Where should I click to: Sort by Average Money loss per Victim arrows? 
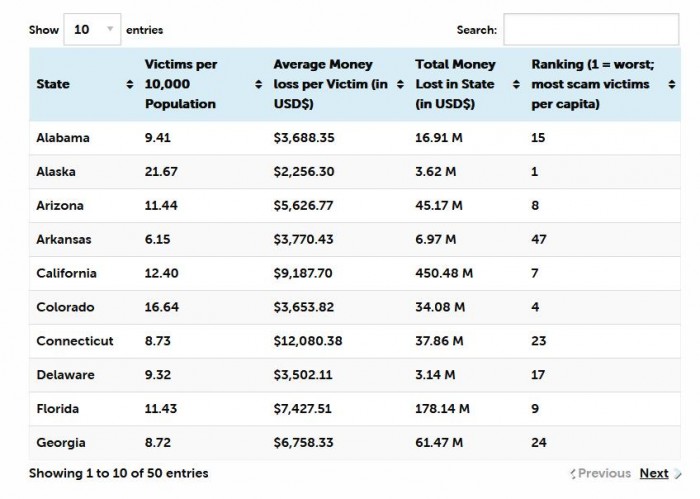coord(401,85)
